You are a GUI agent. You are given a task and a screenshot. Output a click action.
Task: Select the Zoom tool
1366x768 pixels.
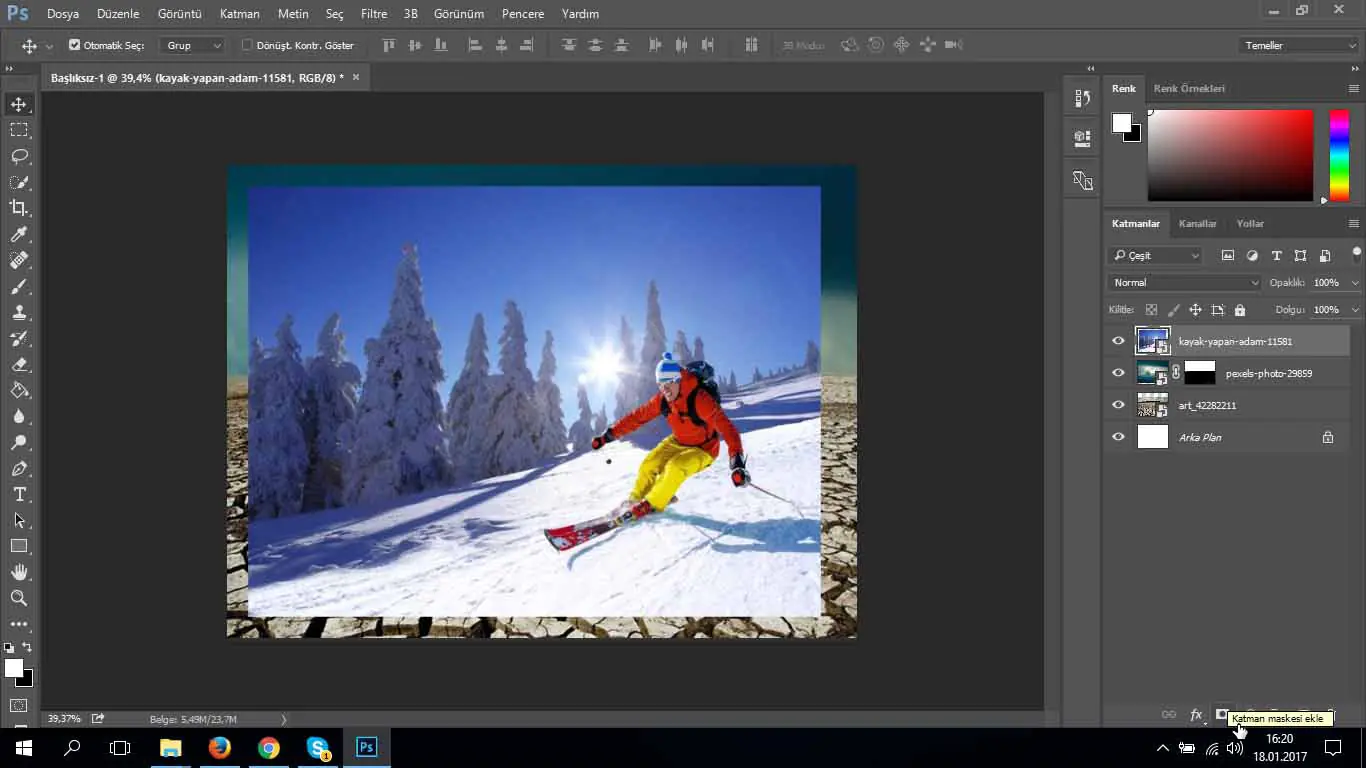click(x=19, y=598)
